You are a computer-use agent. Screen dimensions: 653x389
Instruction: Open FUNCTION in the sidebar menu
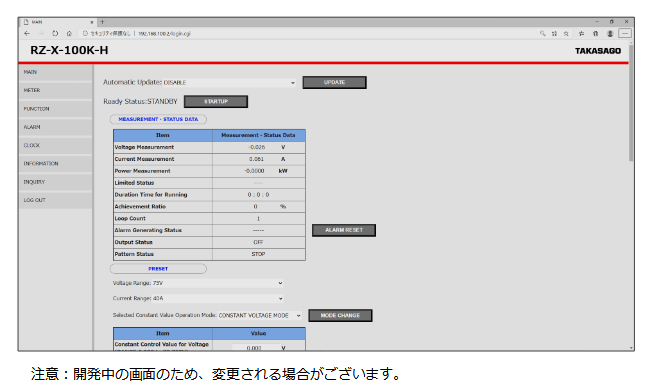(55, 109)
